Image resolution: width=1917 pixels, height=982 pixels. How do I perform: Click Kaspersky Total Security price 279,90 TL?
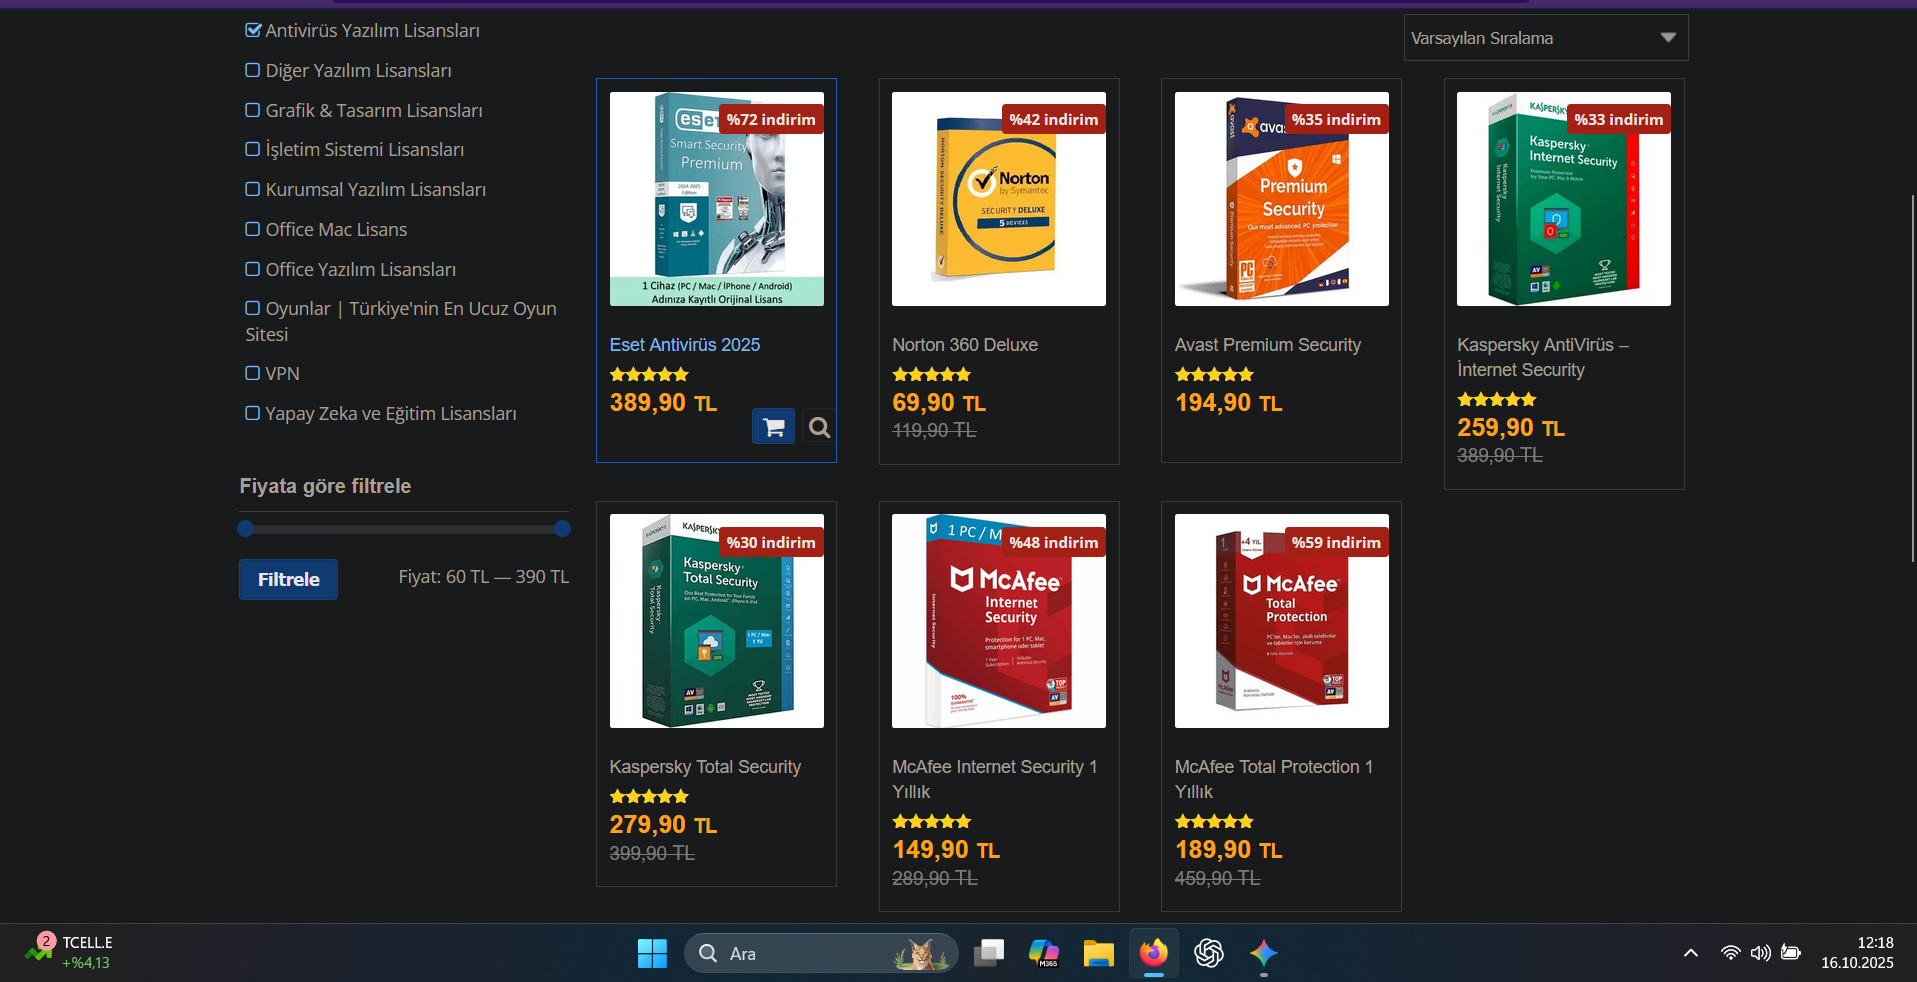click(x=663, y=825)
